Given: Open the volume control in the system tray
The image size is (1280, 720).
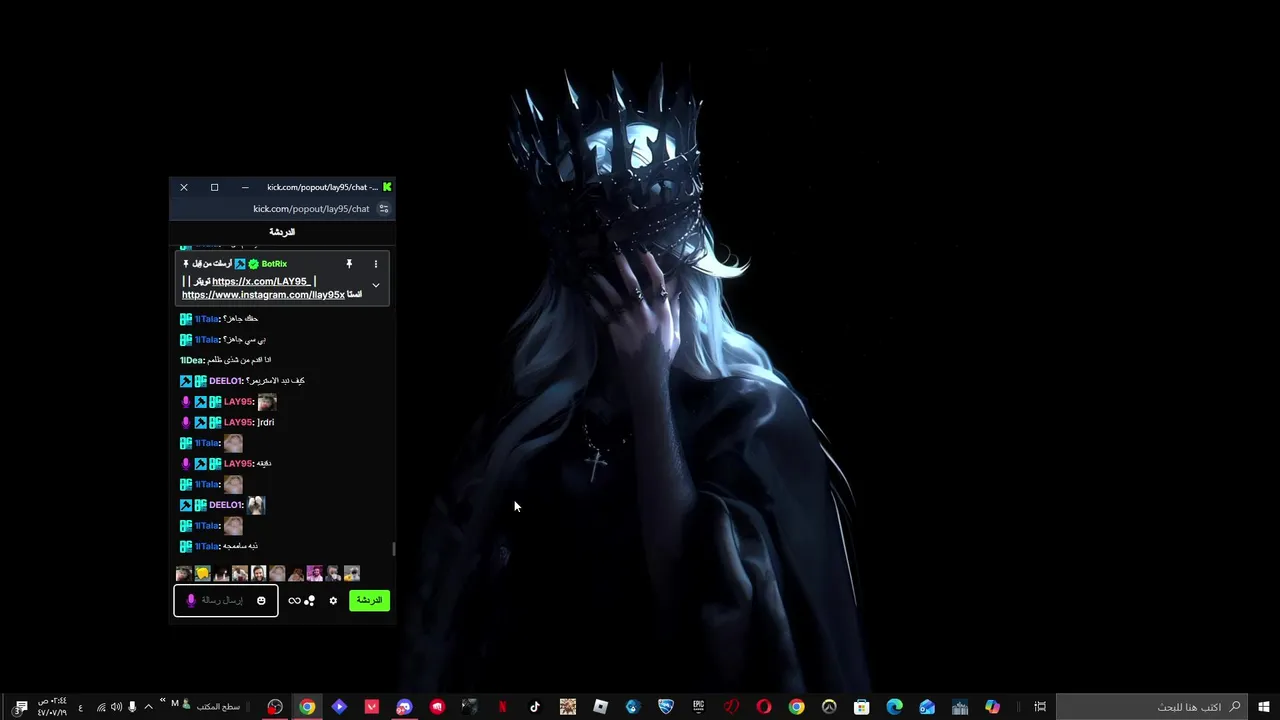Looking at the screenshot, I should point(116,707).
